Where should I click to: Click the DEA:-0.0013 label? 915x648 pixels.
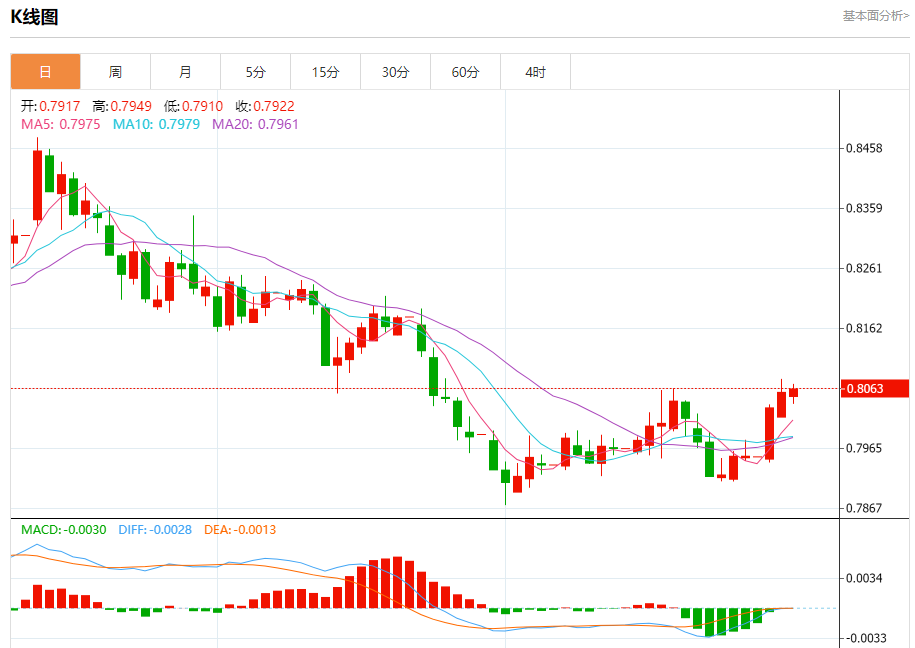240,529
